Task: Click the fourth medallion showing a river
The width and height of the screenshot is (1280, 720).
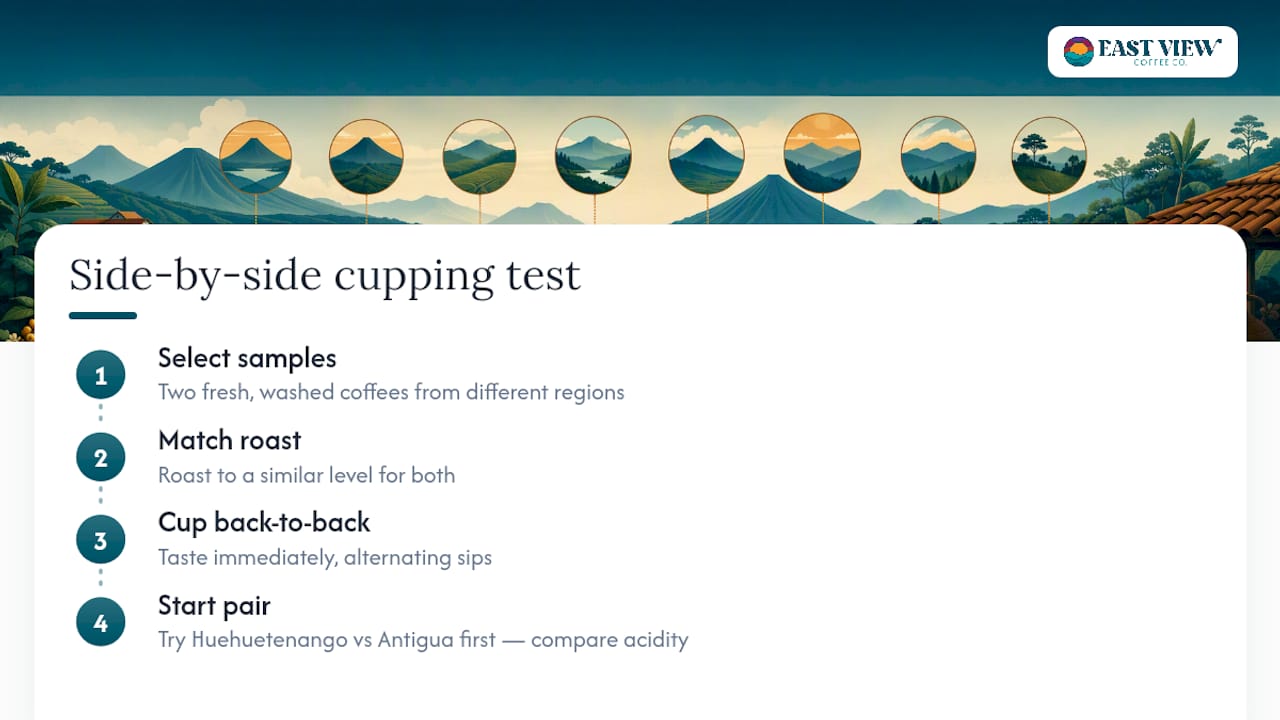Action: pos(593,155)
